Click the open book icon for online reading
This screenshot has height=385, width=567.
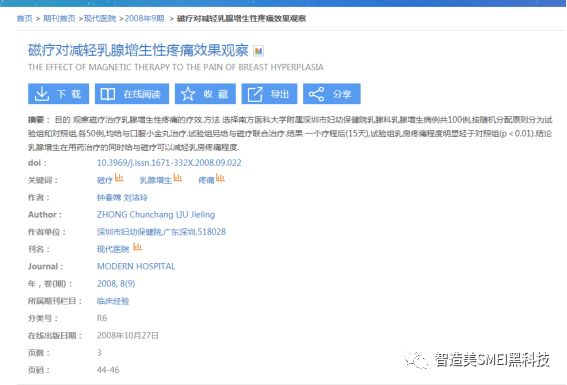tap(107, 94)
